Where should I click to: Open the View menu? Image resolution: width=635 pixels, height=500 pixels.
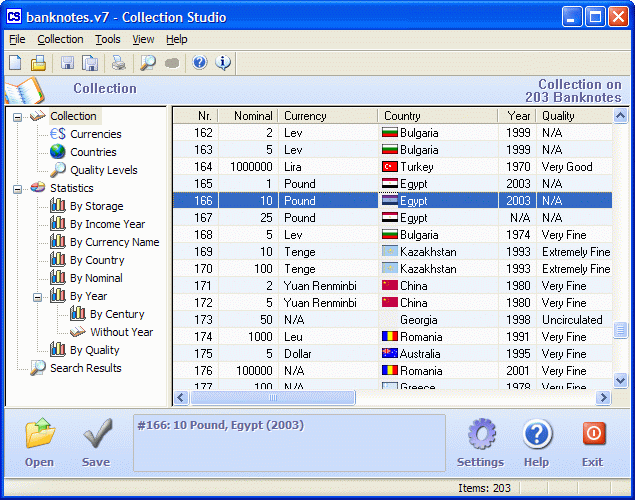[143, 39]
